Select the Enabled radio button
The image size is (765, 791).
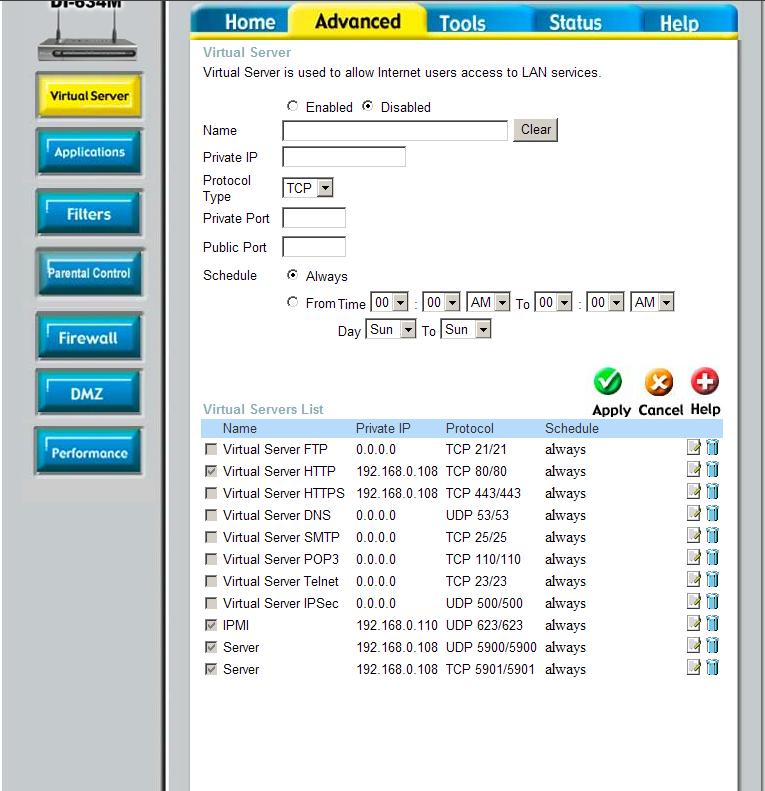point(293,106)
